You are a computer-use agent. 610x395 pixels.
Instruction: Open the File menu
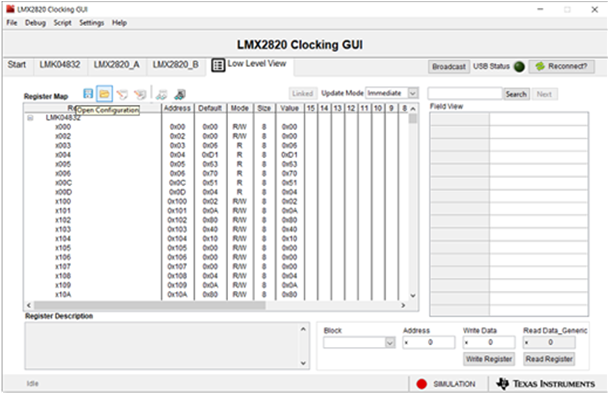click(x=12, y=23)
